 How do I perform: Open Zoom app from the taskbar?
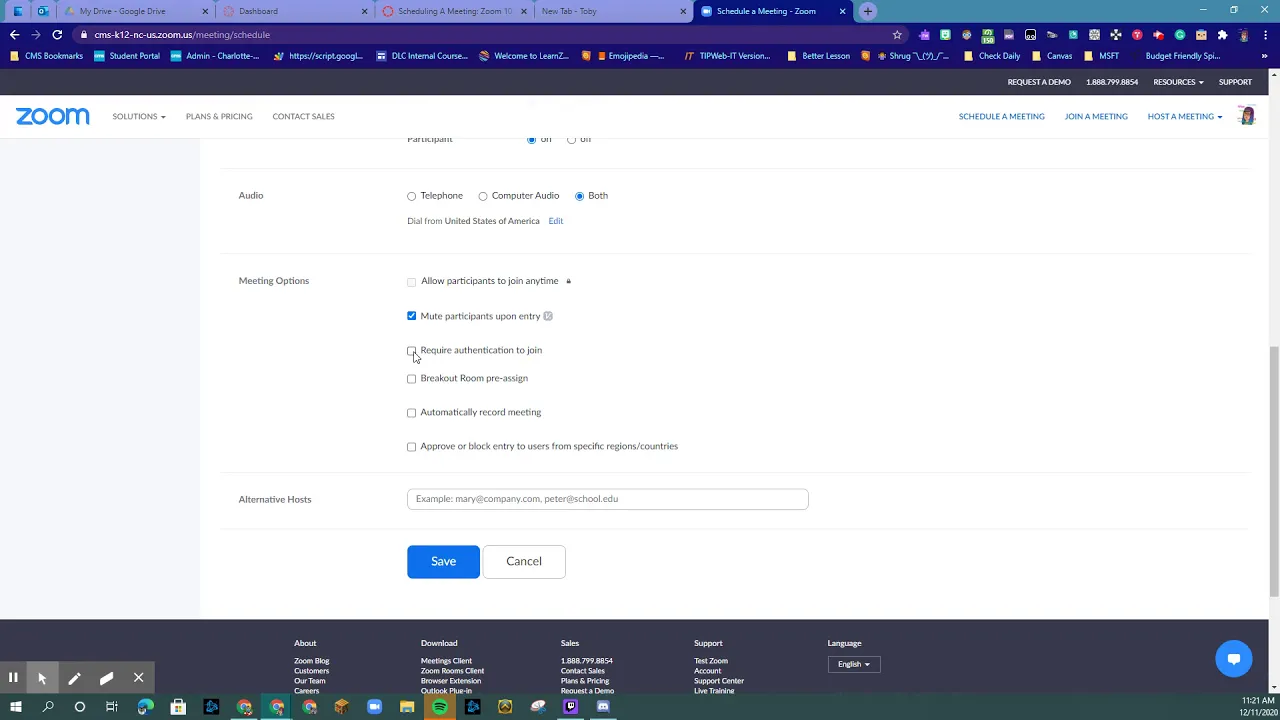pos(374,707)
